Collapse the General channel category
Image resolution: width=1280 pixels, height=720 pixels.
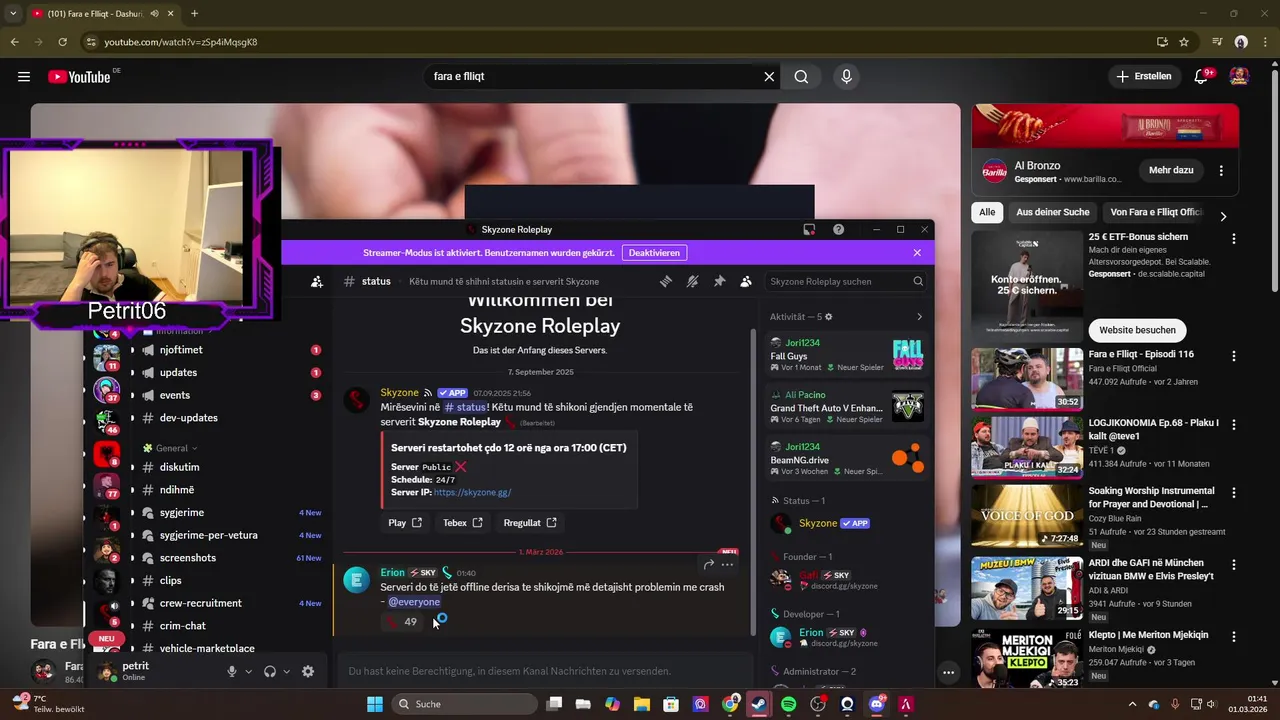[x=170, y=448]
